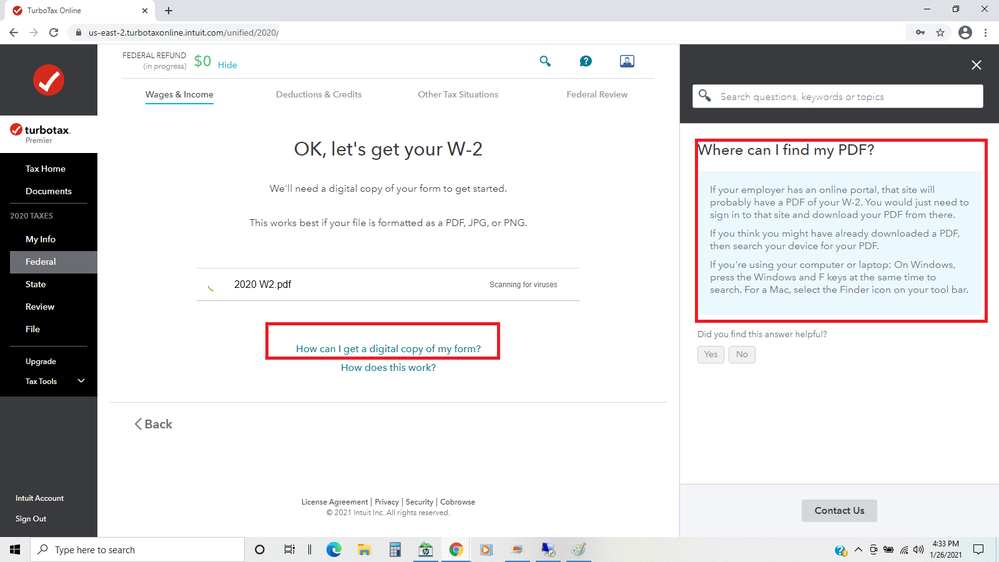Open the Security footer link
This screenshot has height=562, width=999.
419,502
